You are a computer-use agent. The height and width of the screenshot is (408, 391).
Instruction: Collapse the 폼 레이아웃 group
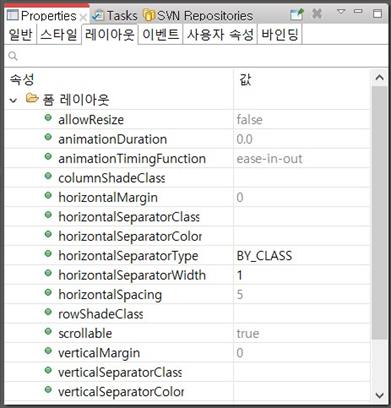(x=13, y=100)
